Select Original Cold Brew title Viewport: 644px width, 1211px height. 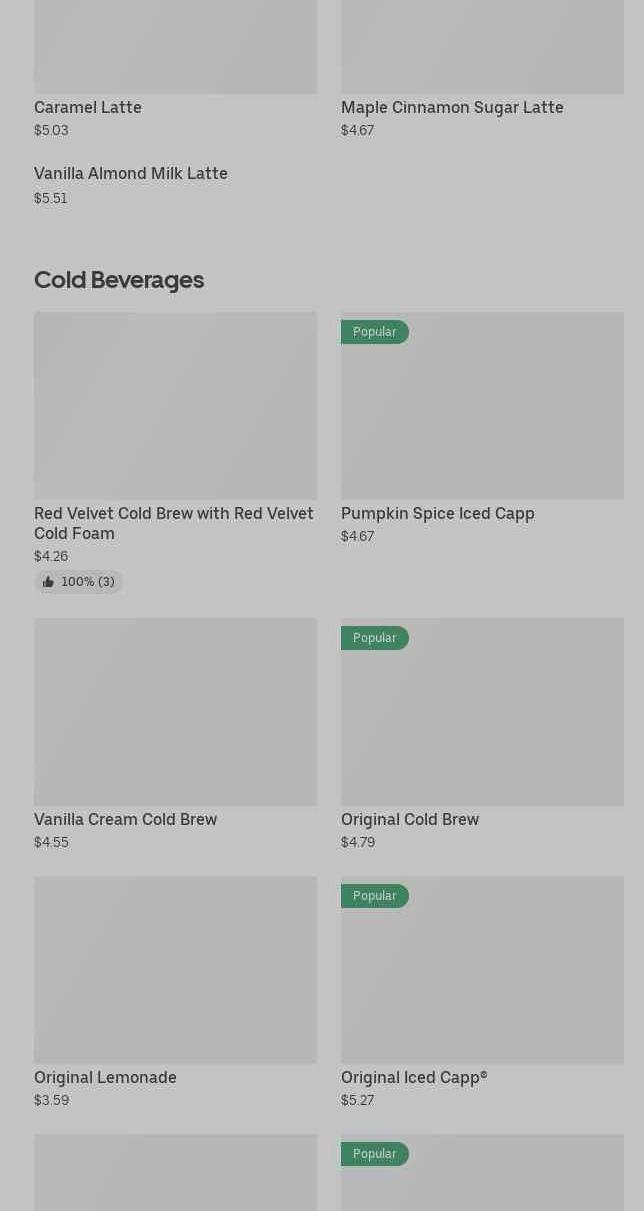click(410, 819)
